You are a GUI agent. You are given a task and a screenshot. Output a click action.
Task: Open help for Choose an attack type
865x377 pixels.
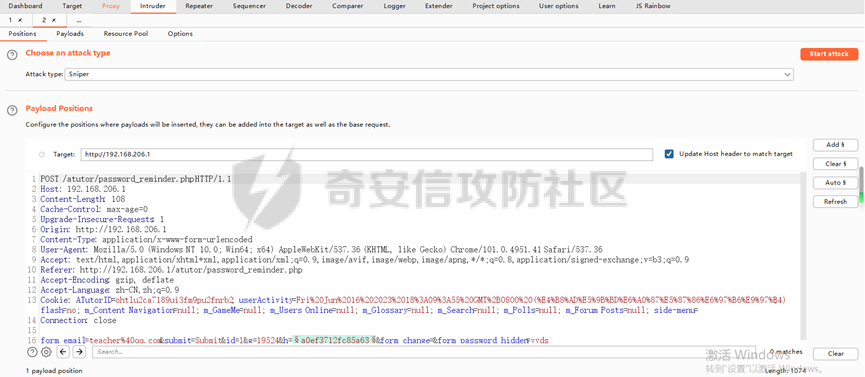(12, 54)
